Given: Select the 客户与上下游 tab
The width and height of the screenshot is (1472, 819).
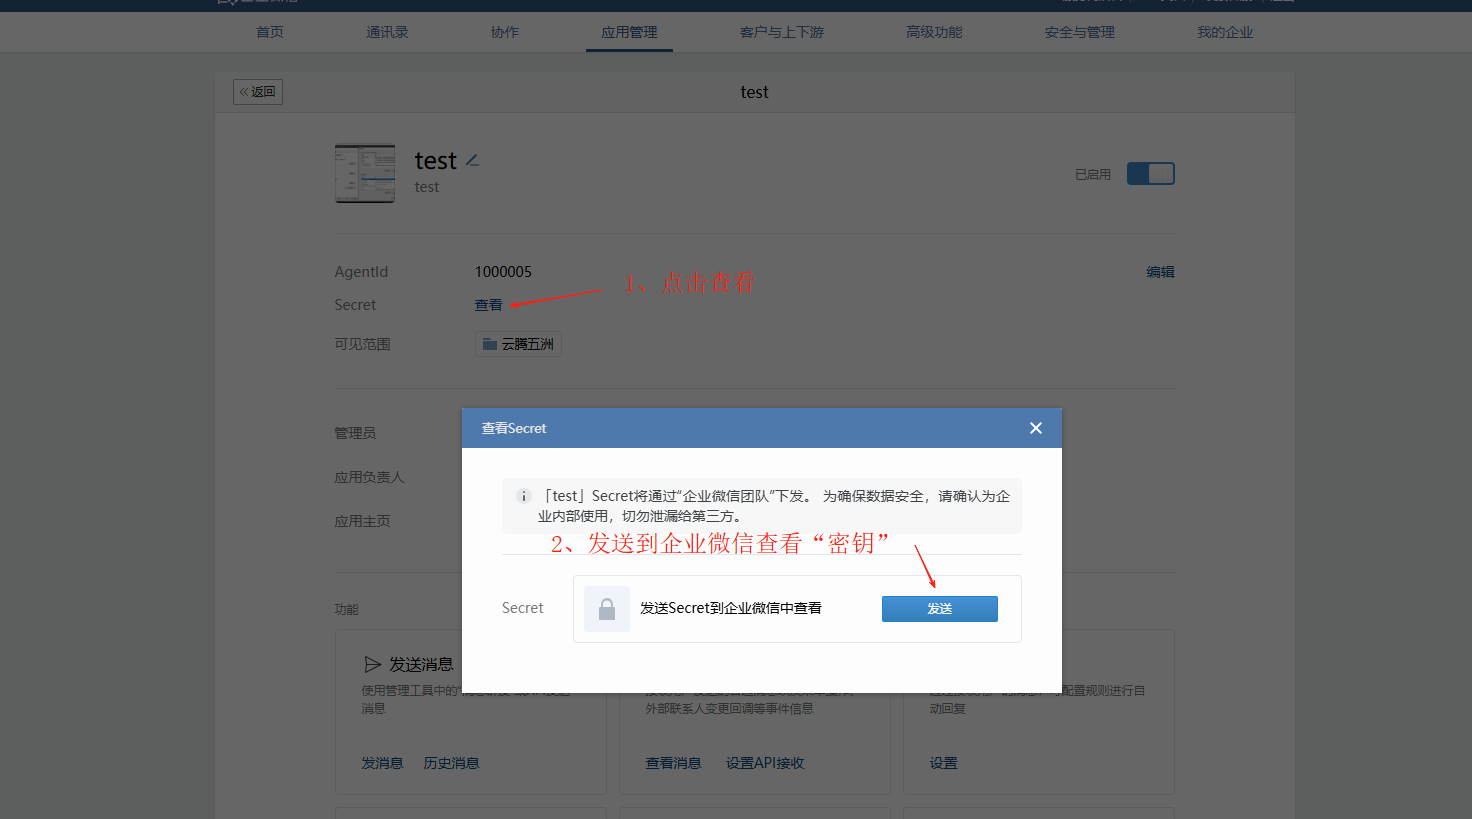Looking at the screenshot, I should pos(781,32).
